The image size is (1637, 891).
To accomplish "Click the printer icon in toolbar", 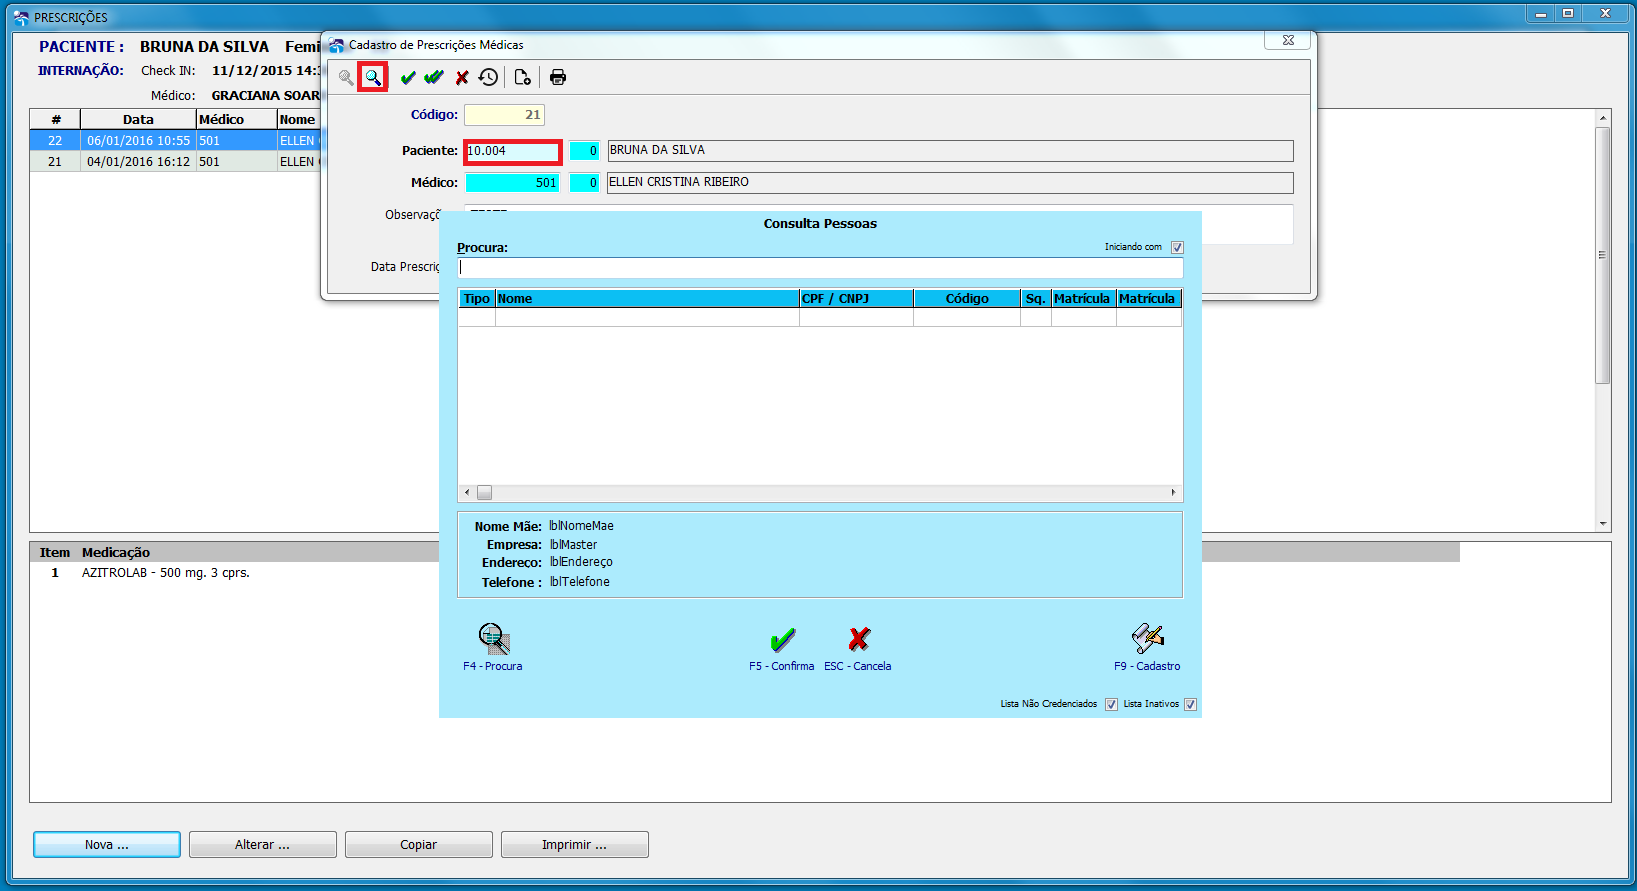I will pos(558,77).
